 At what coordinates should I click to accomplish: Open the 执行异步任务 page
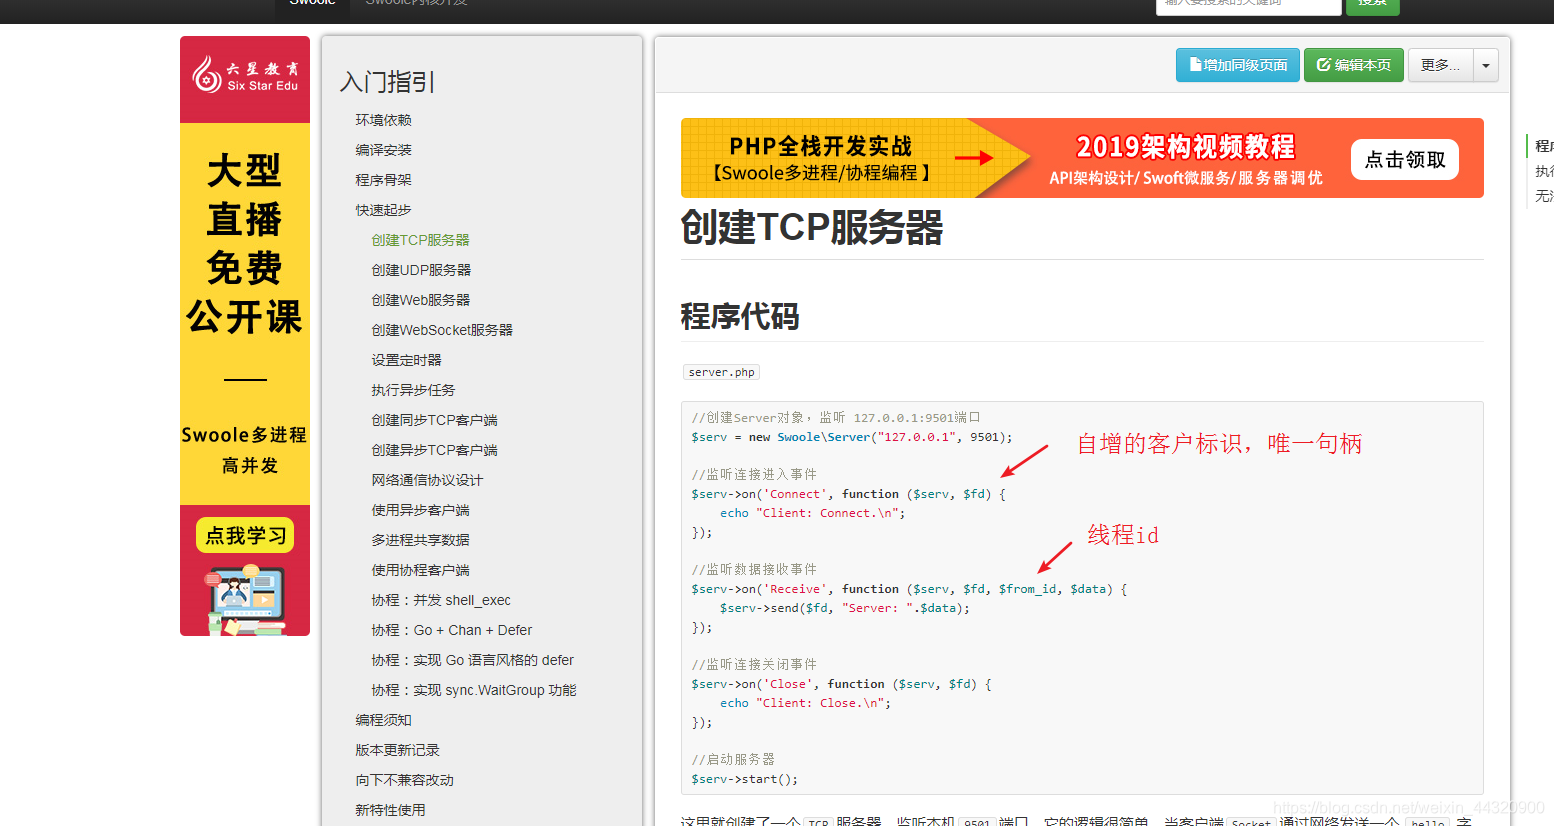point(413,390)
